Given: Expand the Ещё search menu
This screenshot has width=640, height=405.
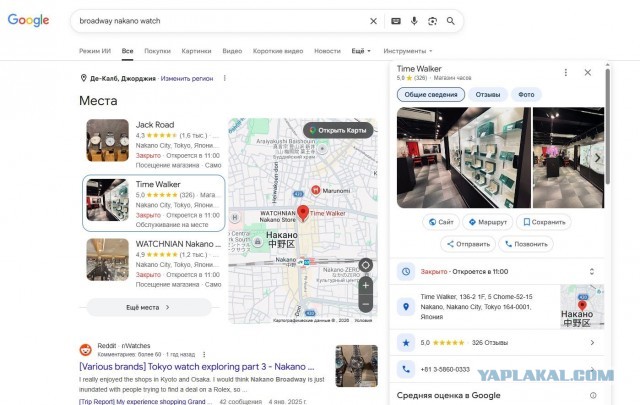Looking at the screenshot, I should (361, 51).
